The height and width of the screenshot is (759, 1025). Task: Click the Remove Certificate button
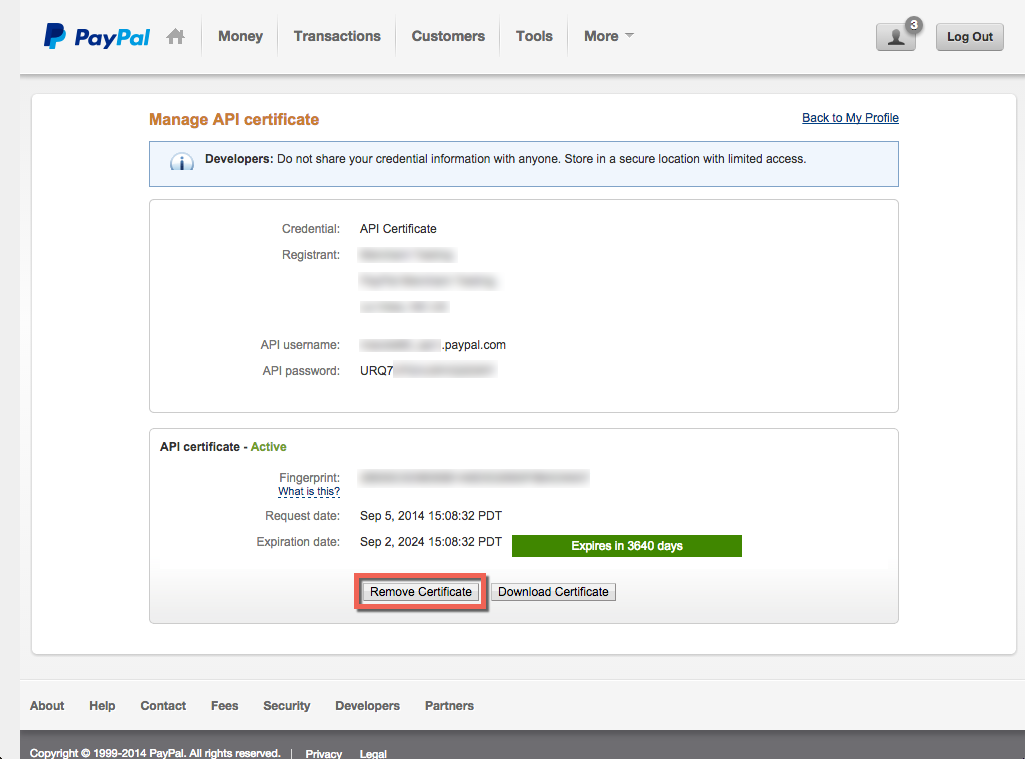(421, 592)
